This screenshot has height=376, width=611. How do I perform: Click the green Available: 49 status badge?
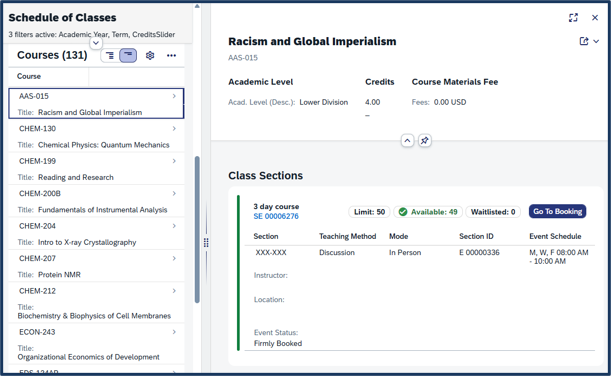(x=428, y=212)
